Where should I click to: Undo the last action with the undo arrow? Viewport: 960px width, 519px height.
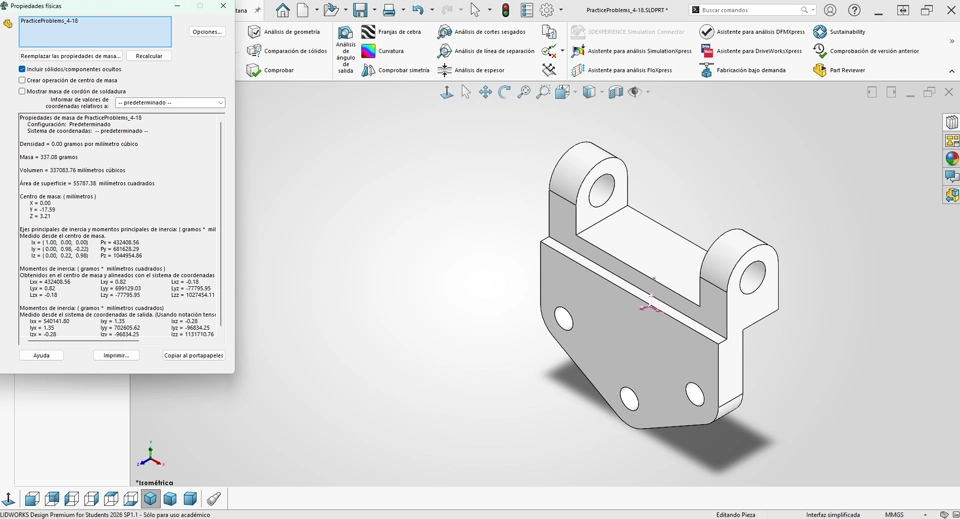point(418,10)
